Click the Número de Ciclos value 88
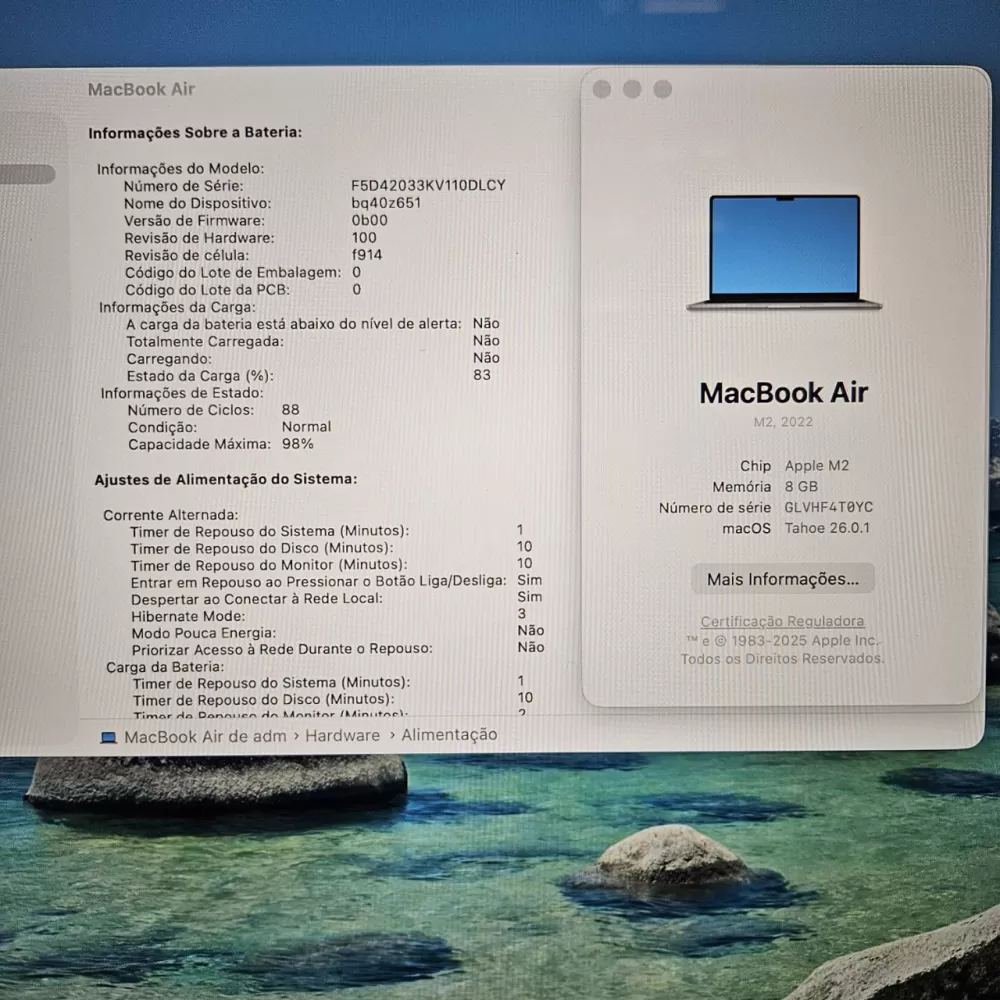 [290, 410]
